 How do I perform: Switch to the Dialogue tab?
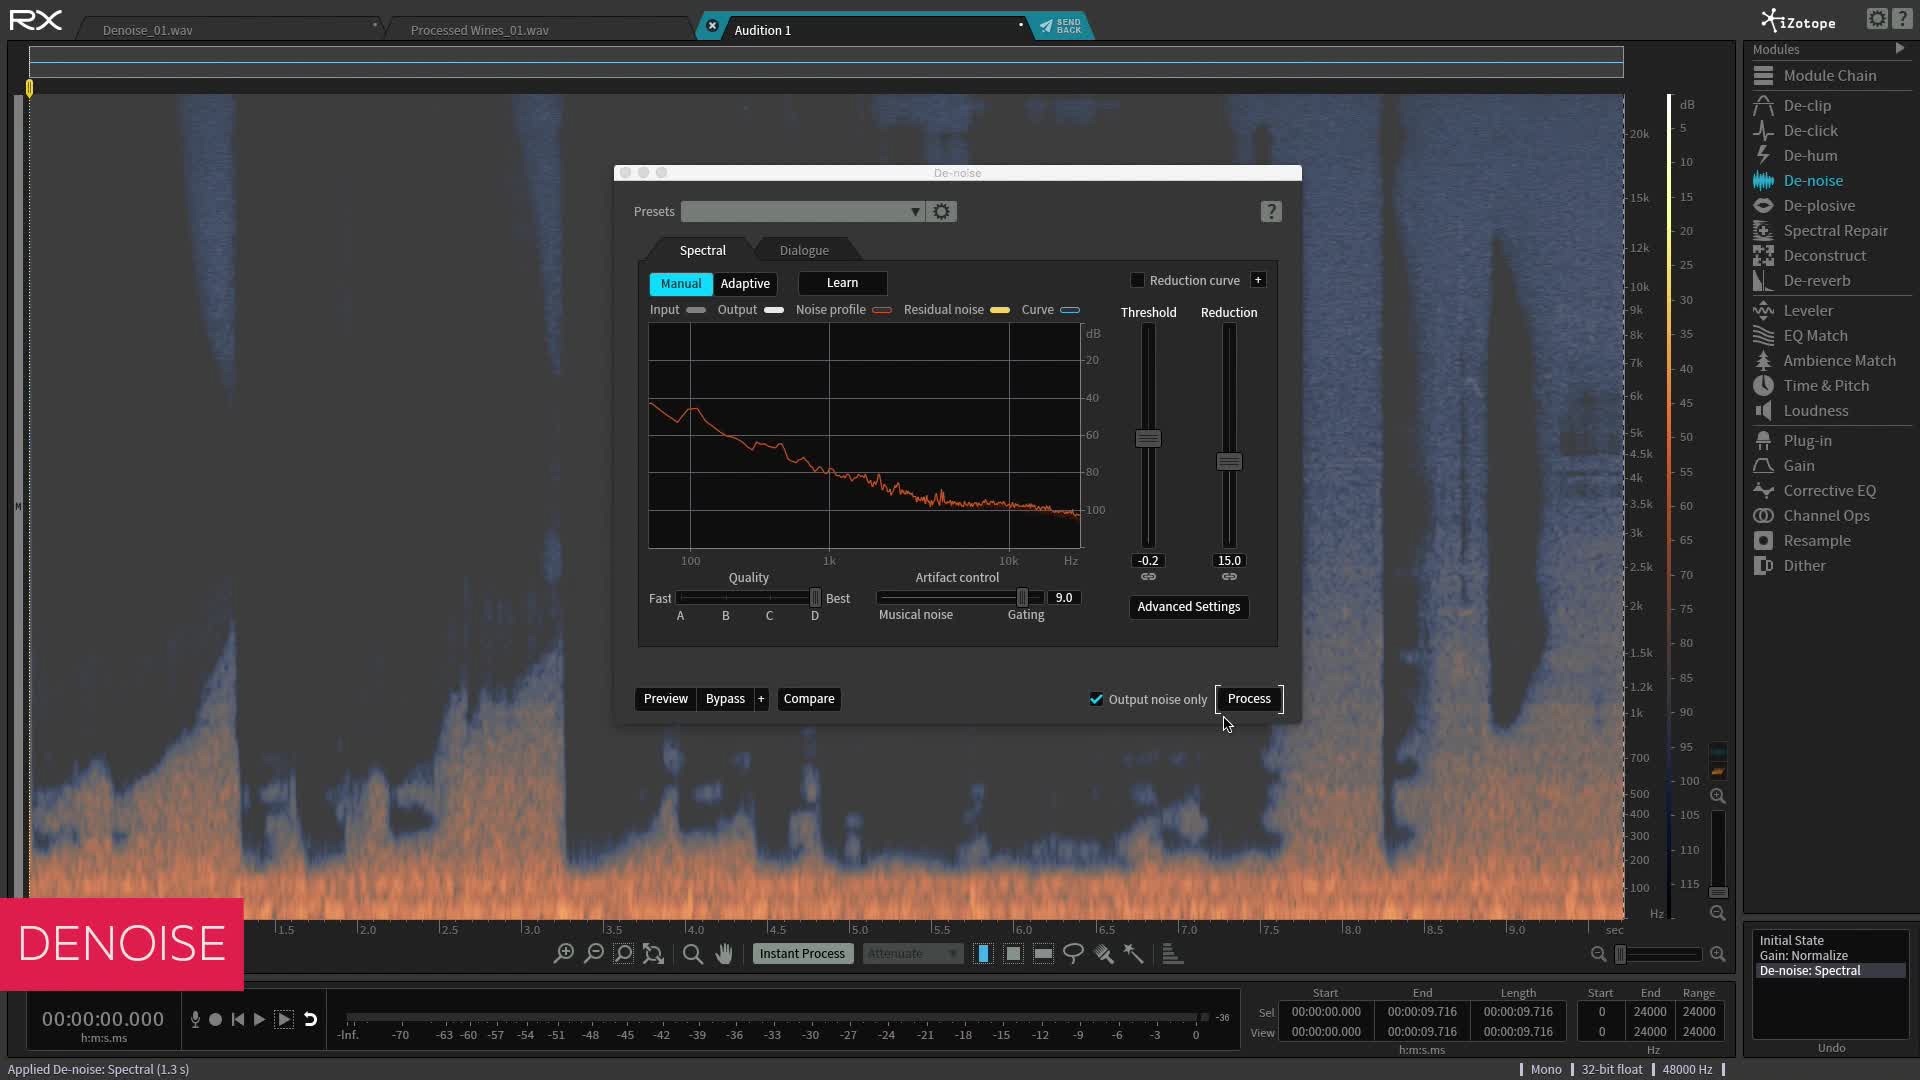pyautogui.click(x=803, y=250)
